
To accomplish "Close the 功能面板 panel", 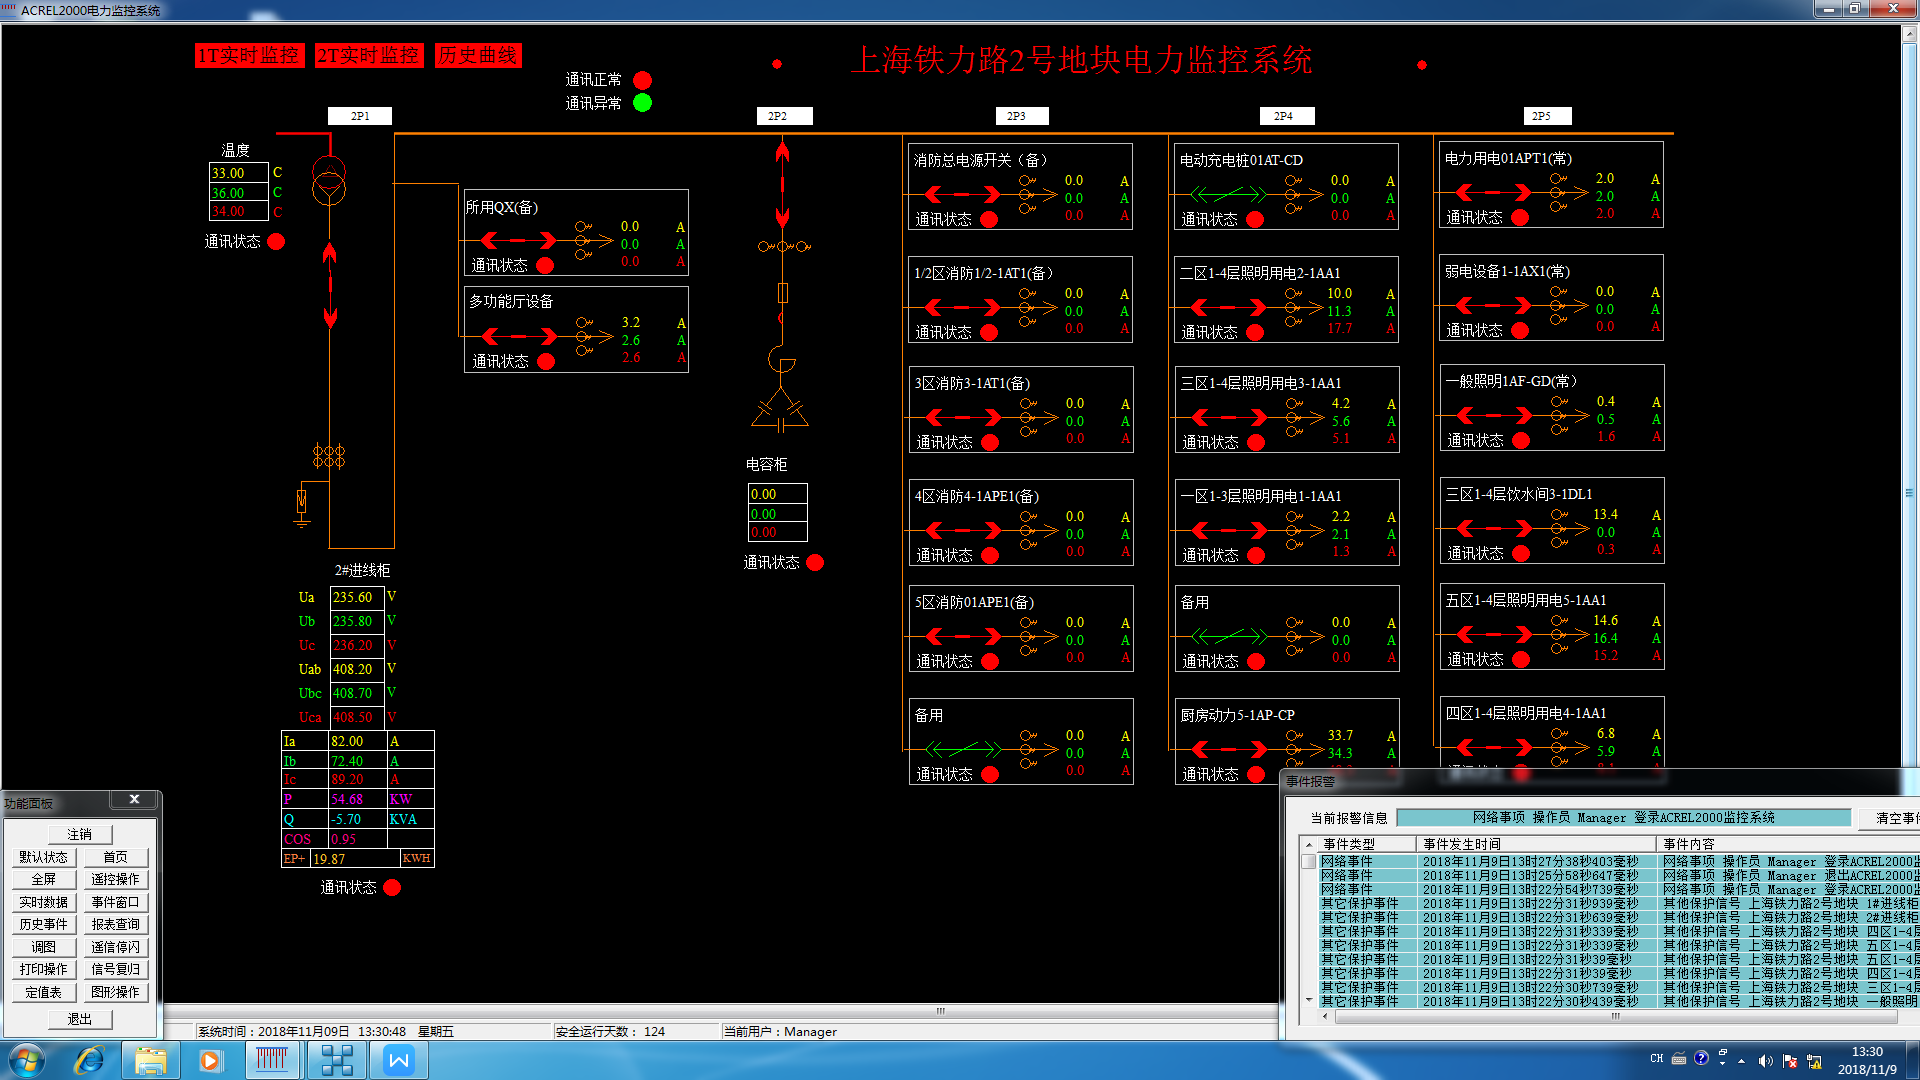I will pos(134,799).
